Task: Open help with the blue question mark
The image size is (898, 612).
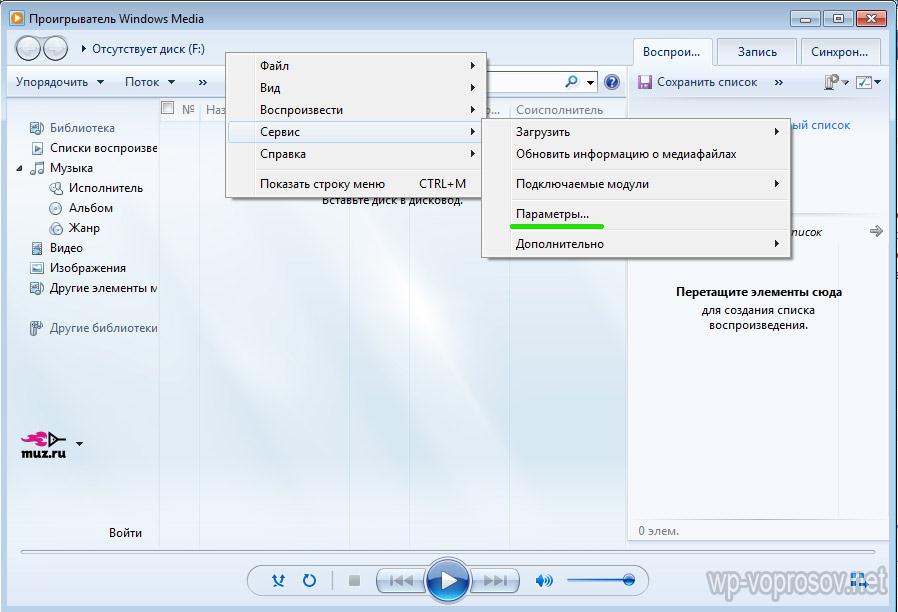Action: point(612,82)
